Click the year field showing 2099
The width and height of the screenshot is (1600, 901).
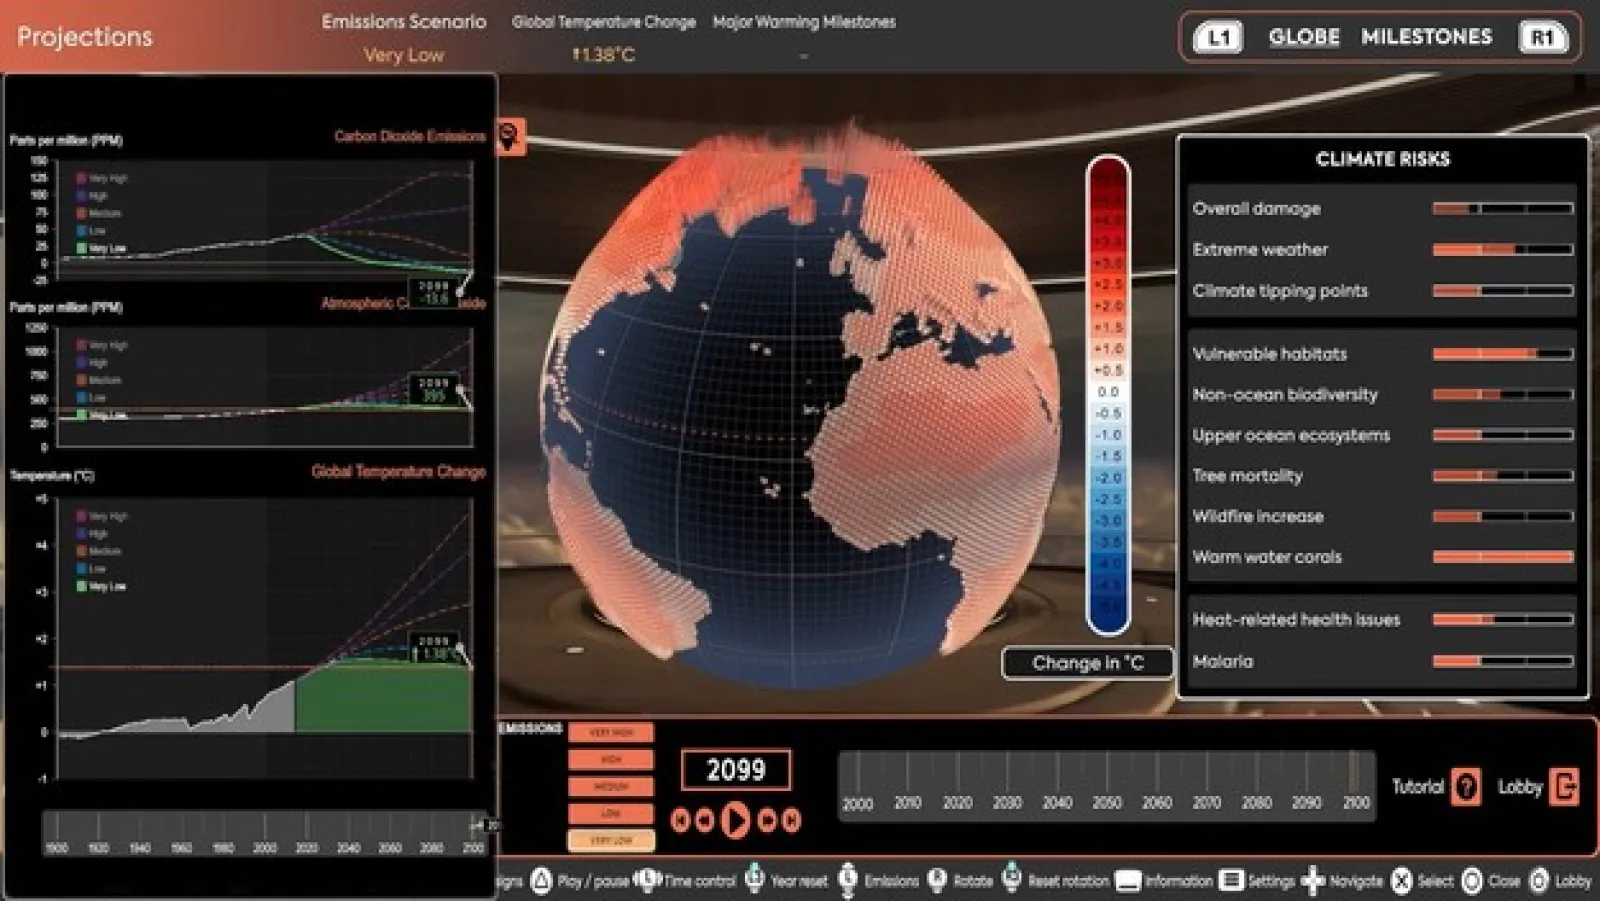click(x=734, y=771)
